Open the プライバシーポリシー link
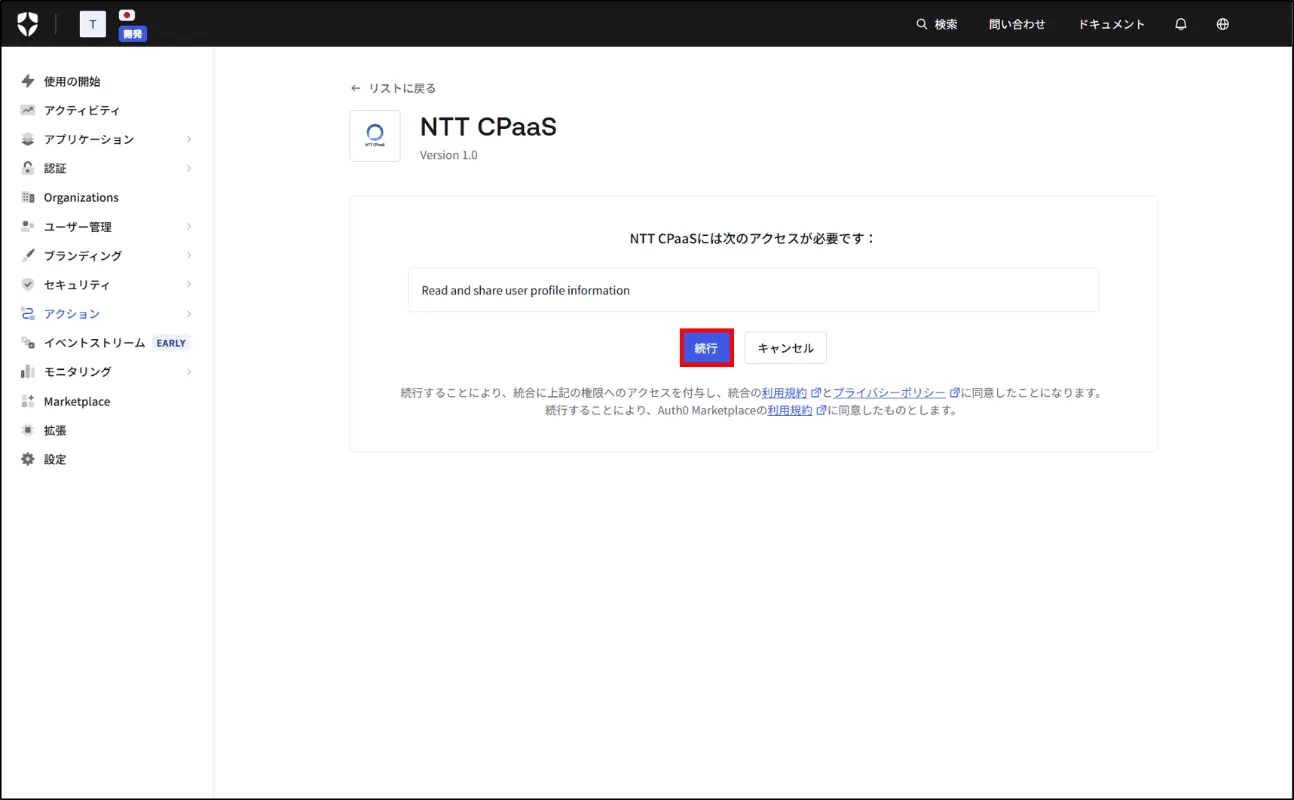Viewport: 1294px width, 800px height. tap(889, 393)
